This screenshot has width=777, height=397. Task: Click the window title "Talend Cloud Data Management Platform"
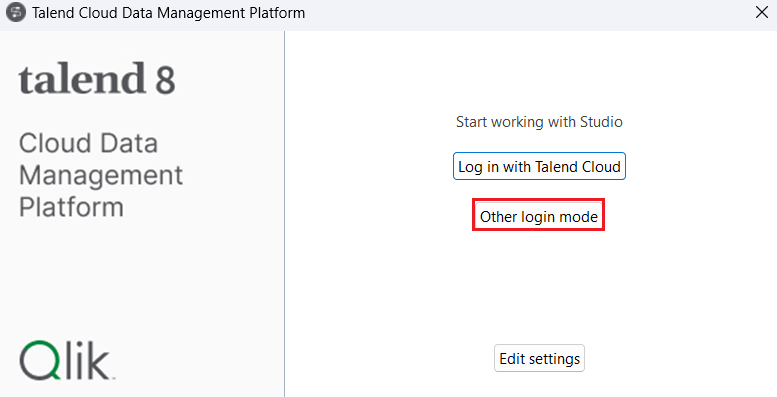(x=168, y=12)
